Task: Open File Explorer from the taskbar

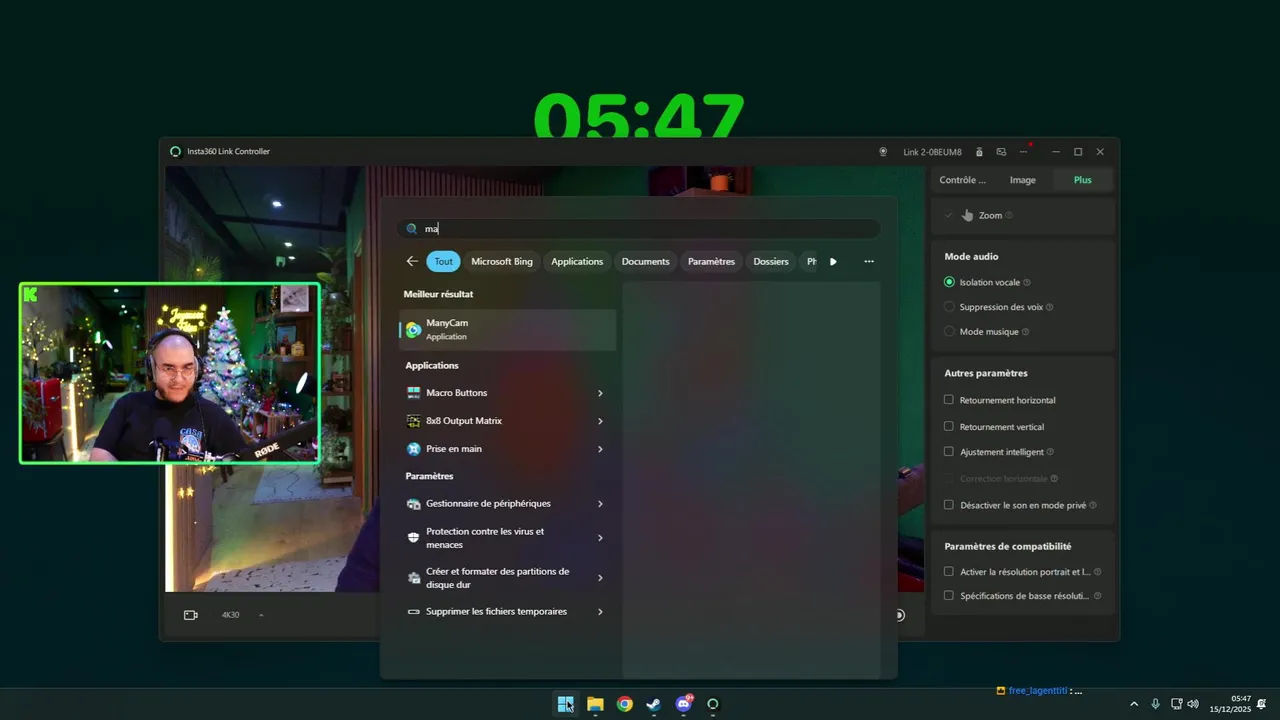Action: click(x=595, y=704)
